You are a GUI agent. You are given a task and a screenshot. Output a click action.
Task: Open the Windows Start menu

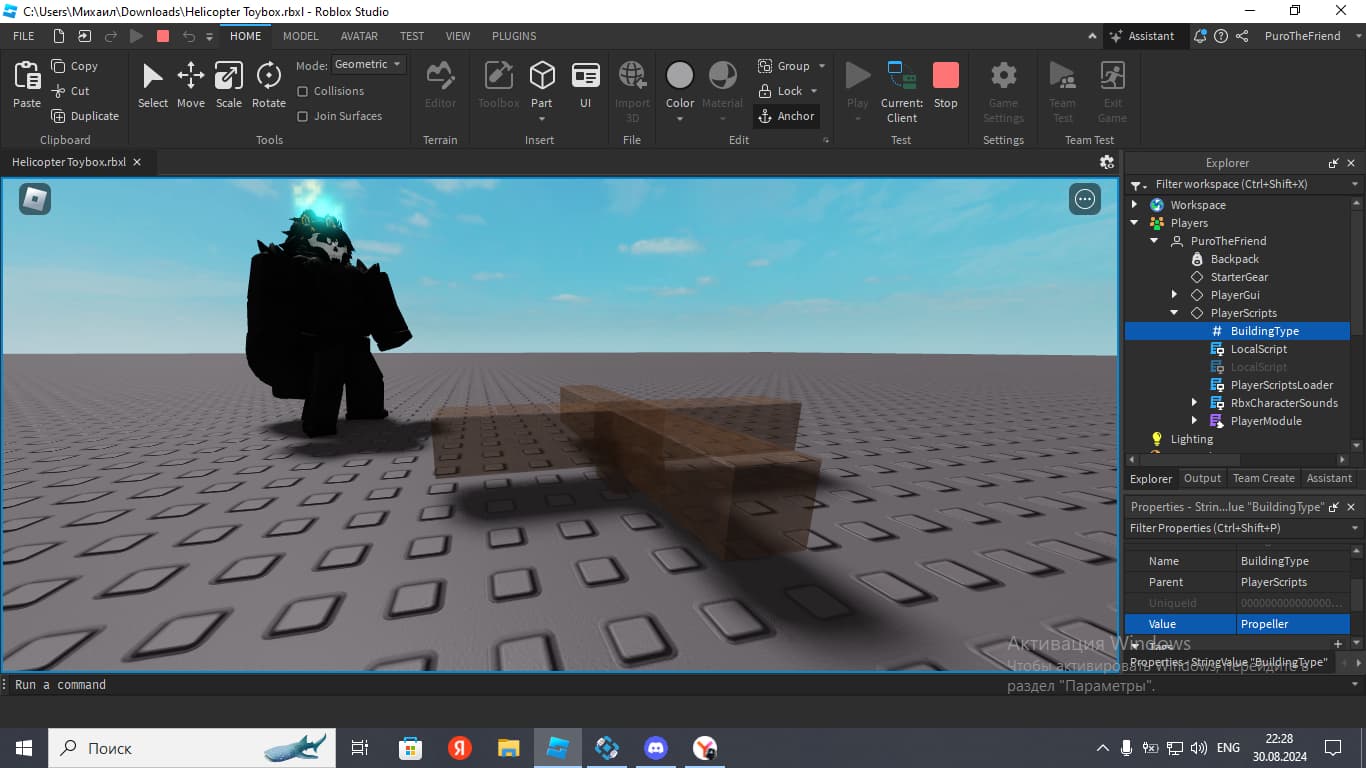click(23, 748)
